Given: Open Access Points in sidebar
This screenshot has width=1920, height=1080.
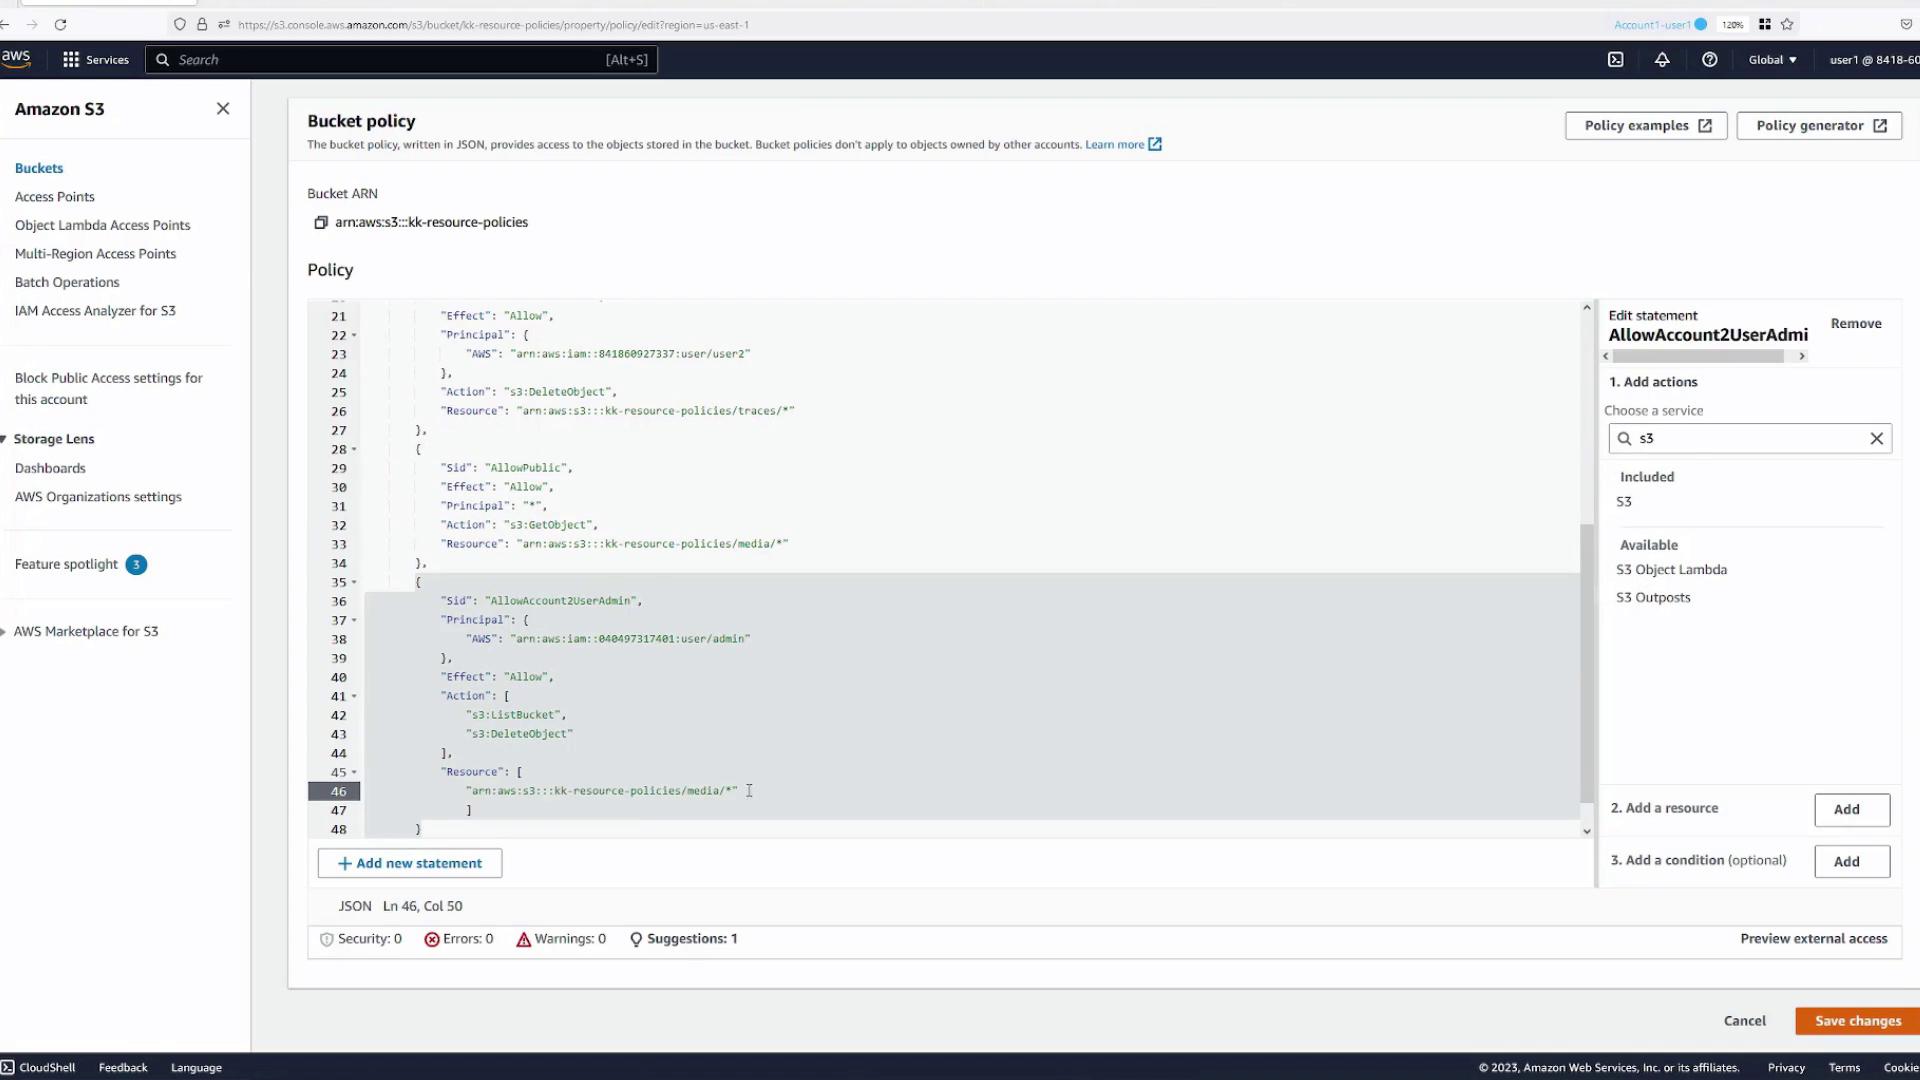Looking at the screenshot, I should [54, 197].
